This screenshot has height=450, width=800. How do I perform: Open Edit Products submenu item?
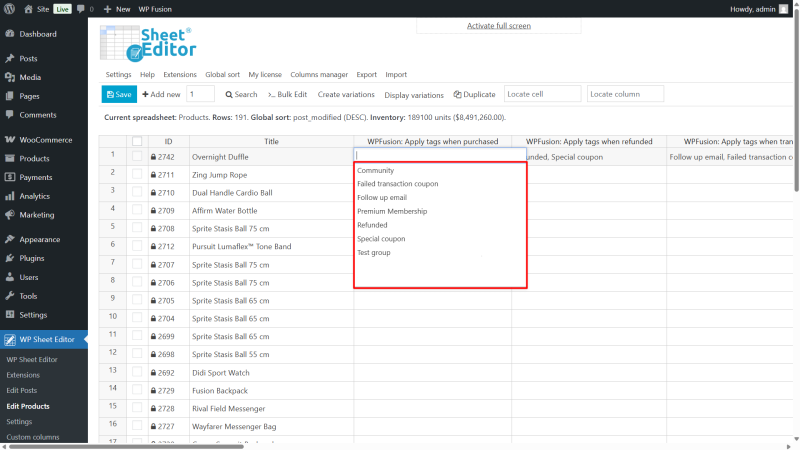[28, 406]
